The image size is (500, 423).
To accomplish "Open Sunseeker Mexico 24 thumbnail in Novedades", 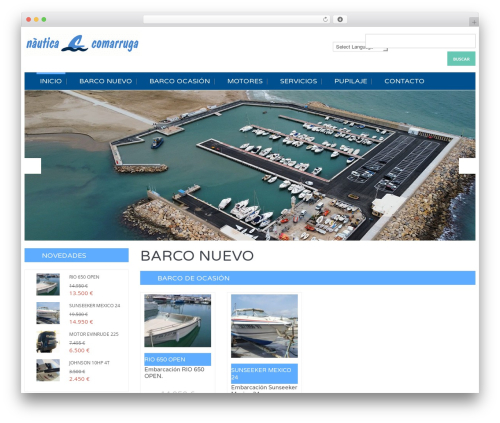I will point(48,313).
